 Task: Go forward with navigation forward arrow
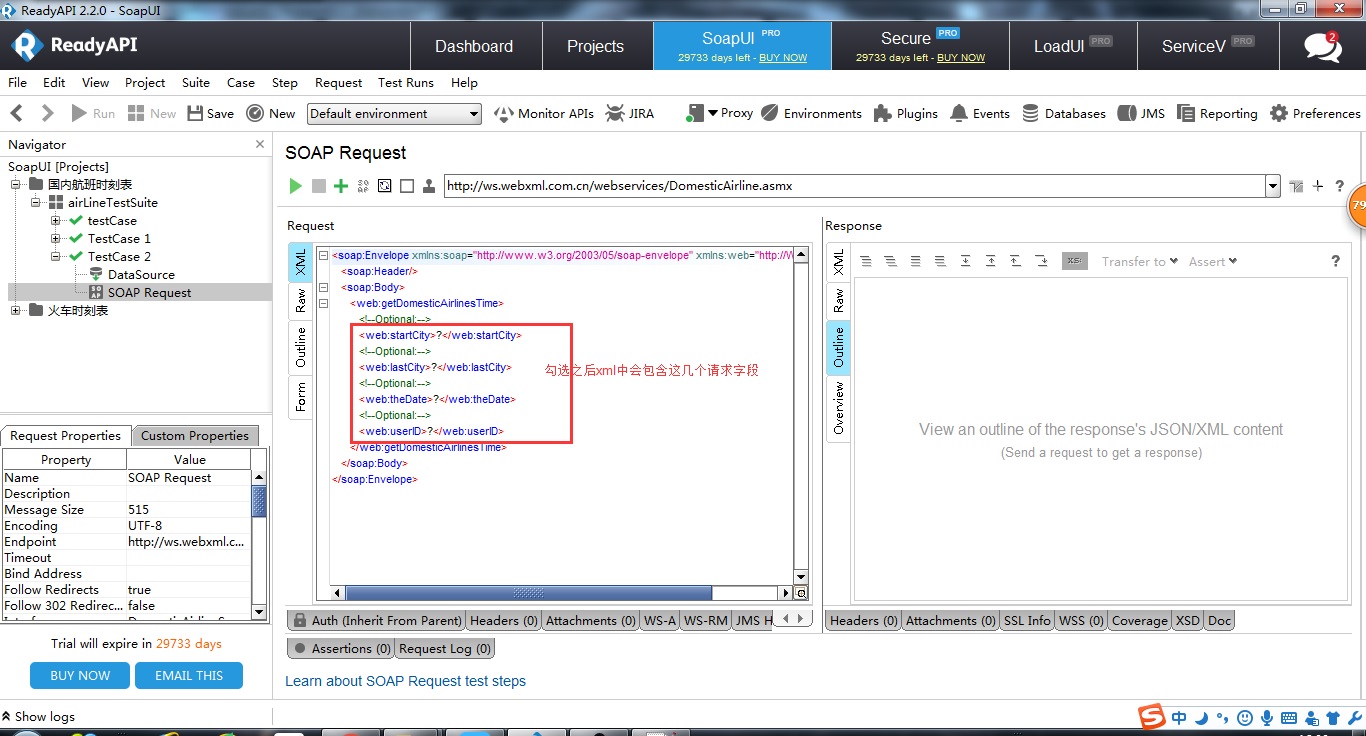coord(47,113)
